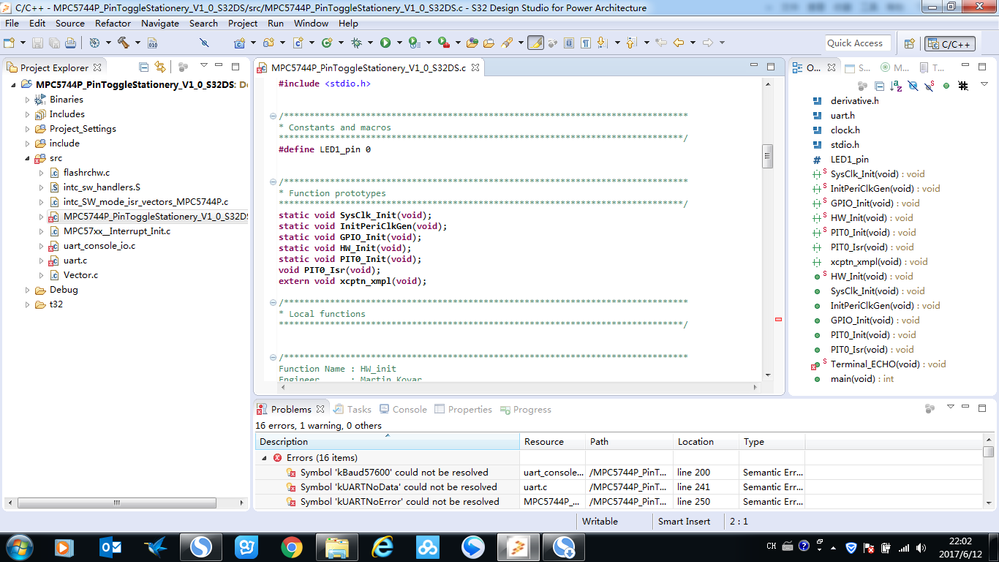Click the Open Perspective icon
The width and height of the screenshot is (999, 562).
(909, 43)
